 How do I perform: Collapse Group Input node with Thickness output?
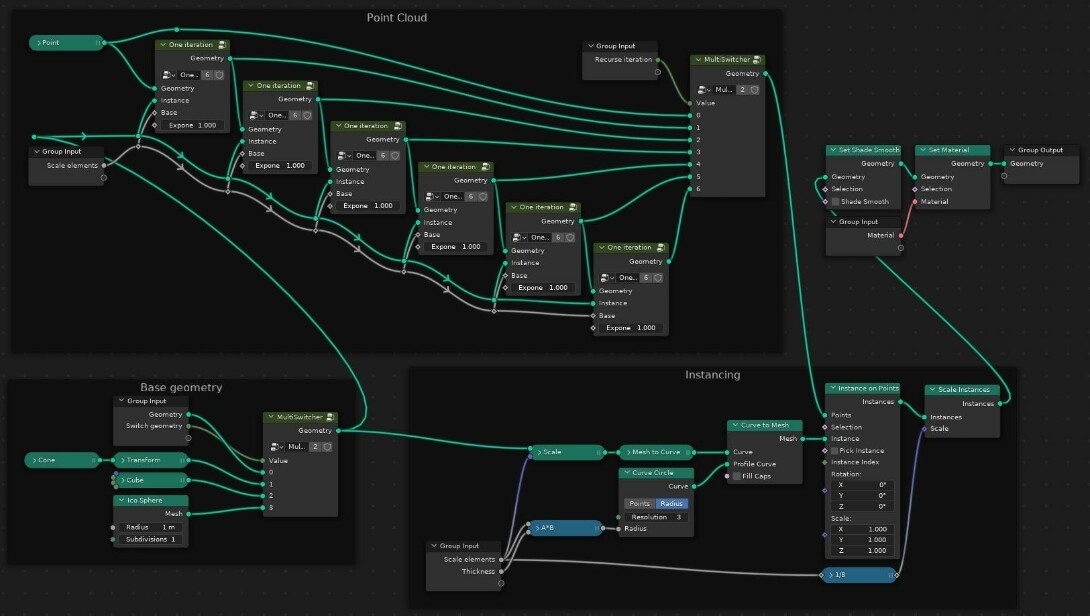(x=434, y=546)
